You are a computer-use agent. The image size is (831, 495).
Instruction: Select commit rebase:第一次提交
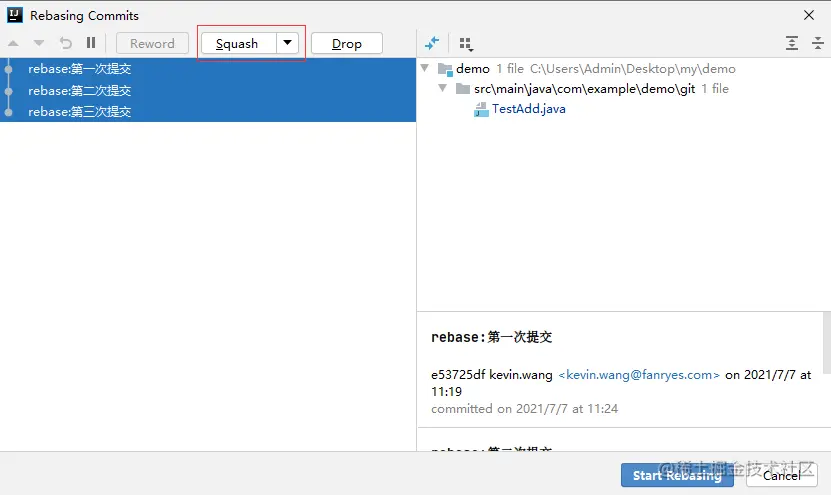click(x=208, y=69)
